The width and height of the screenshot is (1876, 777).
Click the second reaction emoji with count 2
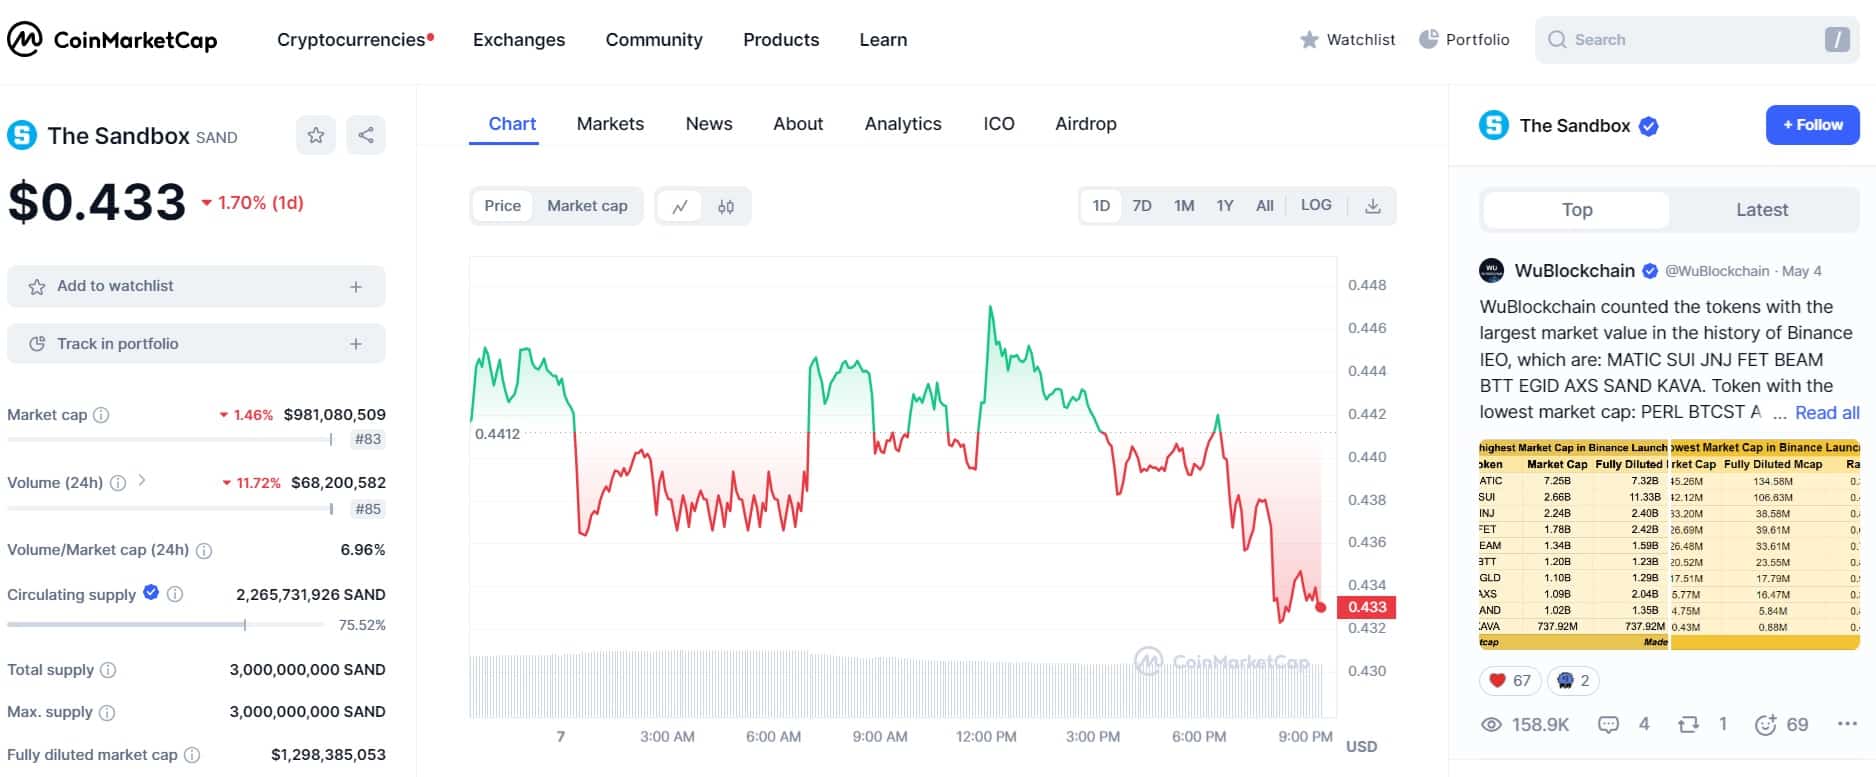(x=1573, y=681)
